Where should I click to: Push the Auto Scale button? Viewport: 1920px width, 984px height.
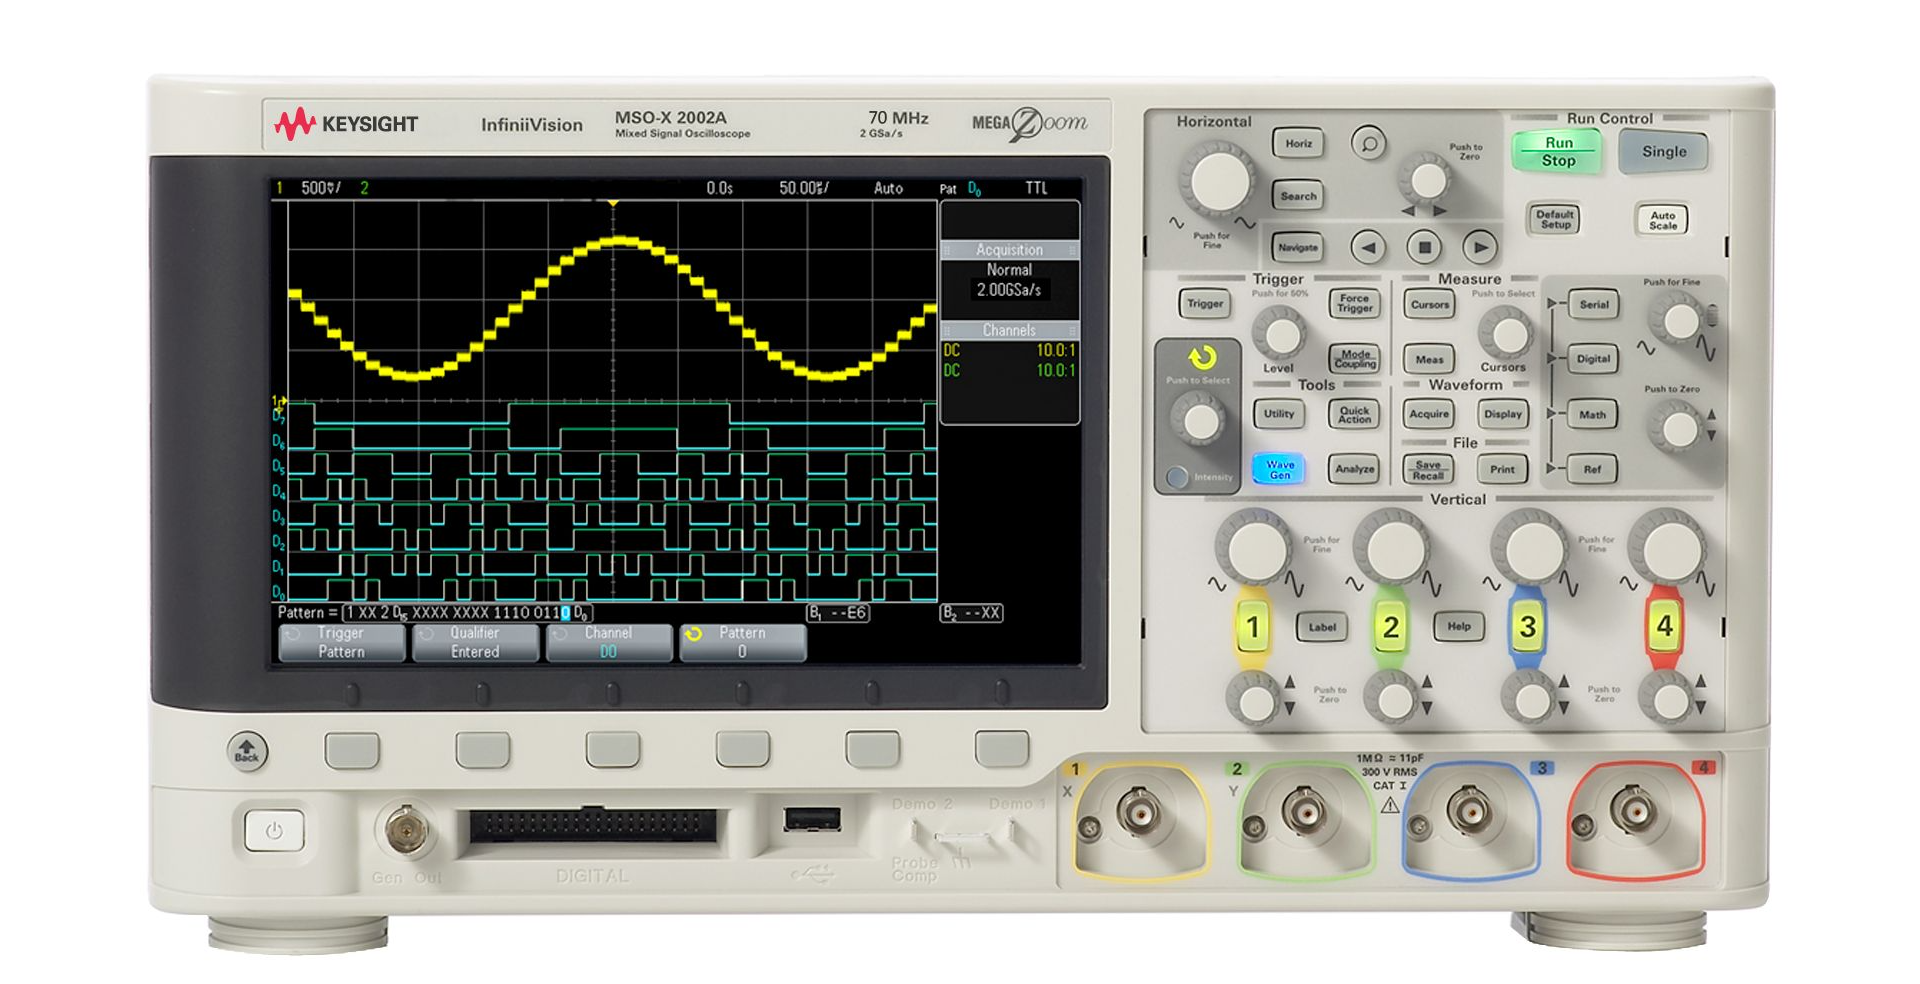point(1662,220)
